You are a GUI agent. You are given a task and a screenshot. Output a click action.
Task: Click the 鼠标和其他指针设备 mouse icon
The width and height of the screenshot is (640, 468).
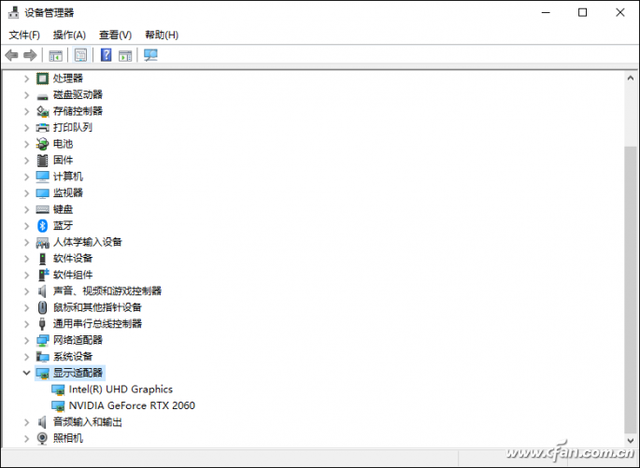pyautogui.click(x=42, y=307)
